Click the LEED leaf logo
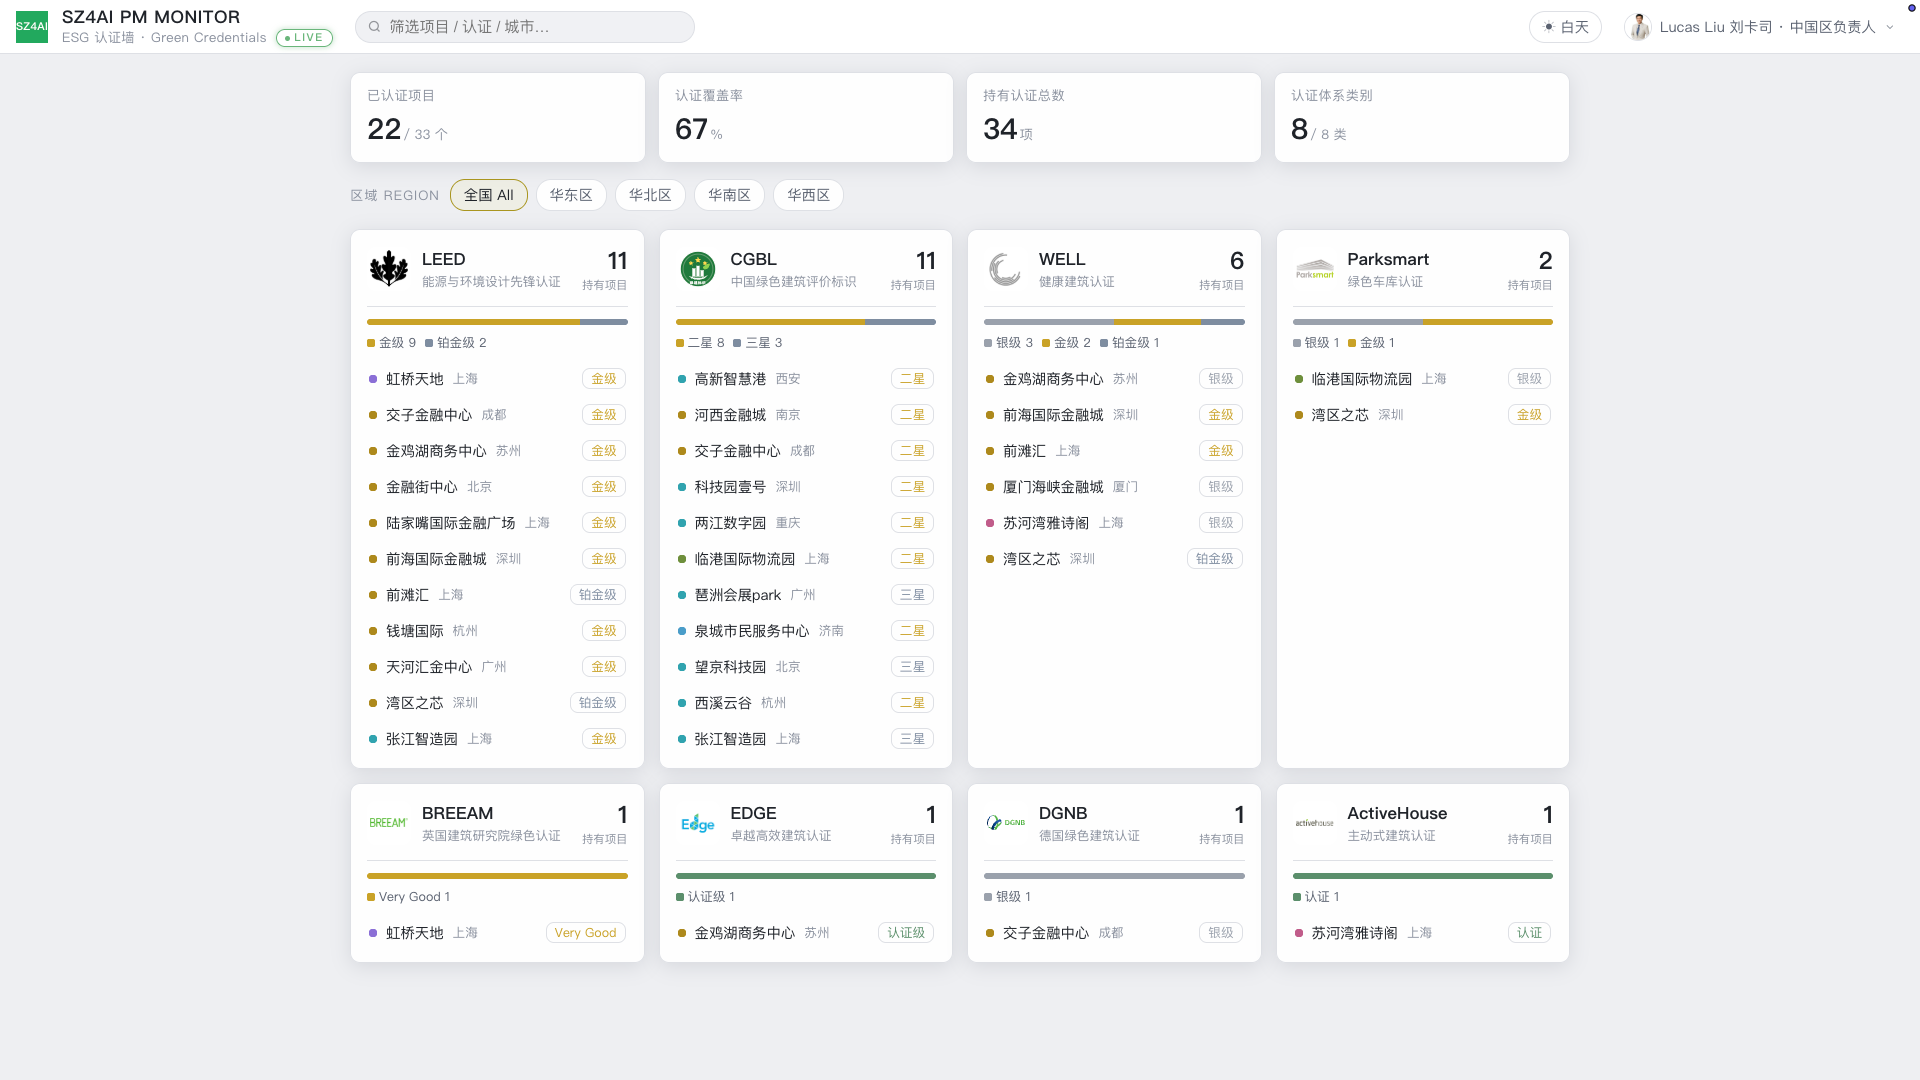 pos(389,269)
